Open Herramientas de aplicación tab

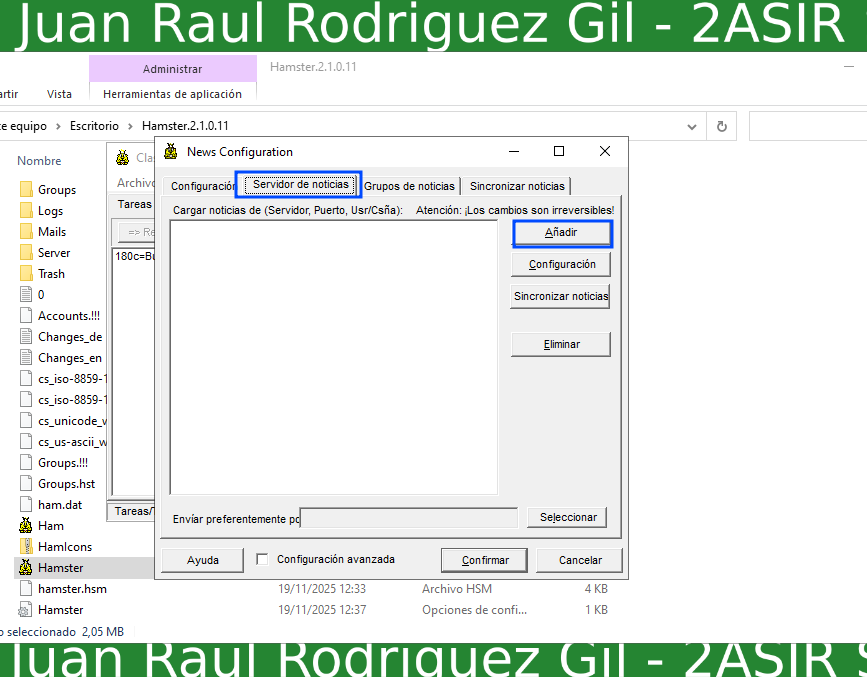(x=173, y=94)
